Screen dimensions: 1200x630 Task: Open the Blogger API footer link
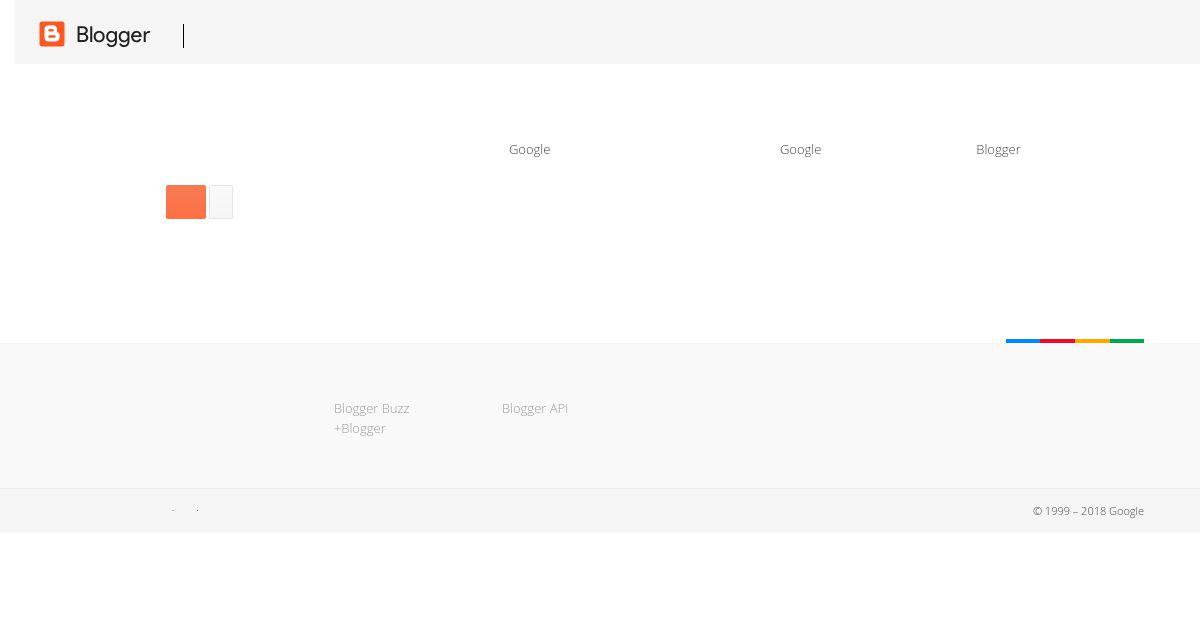pyautogui.click(x=534, y=408)
